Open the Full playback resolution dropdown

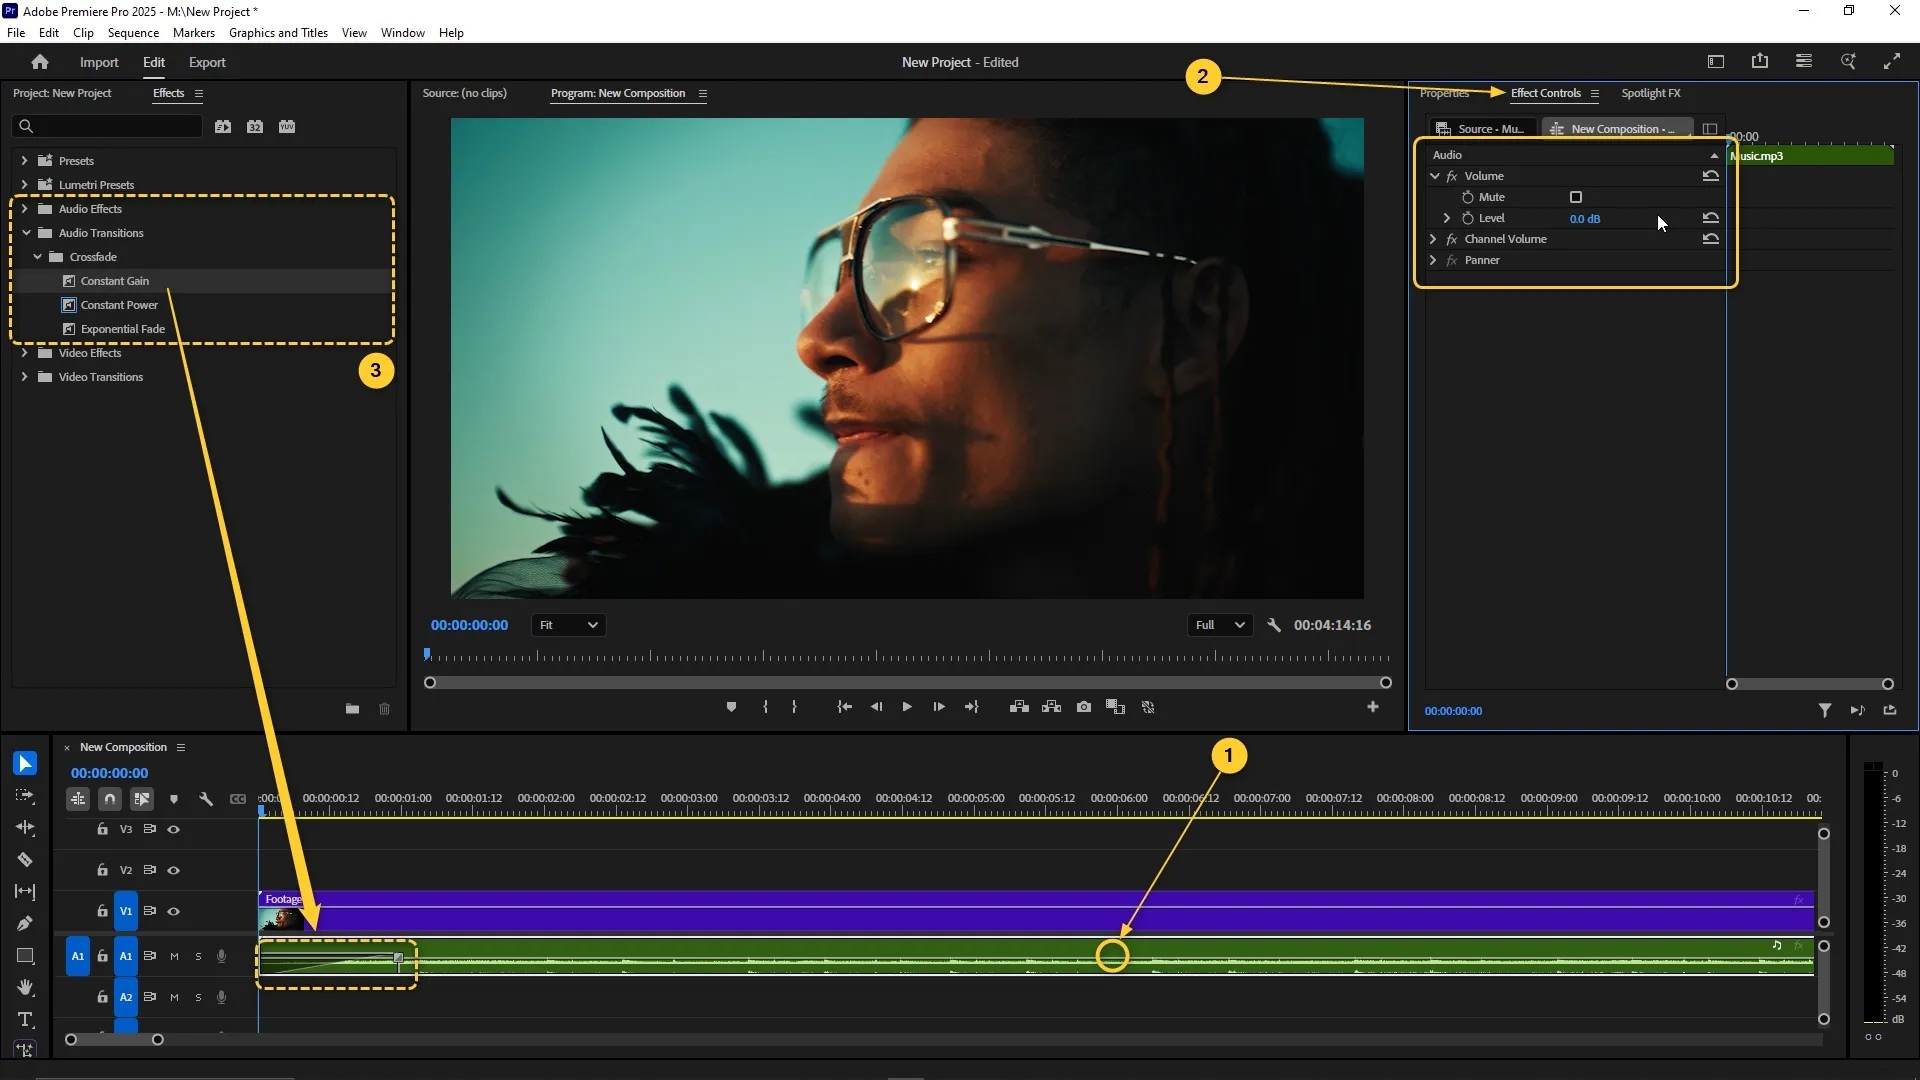click(1219, 625)
